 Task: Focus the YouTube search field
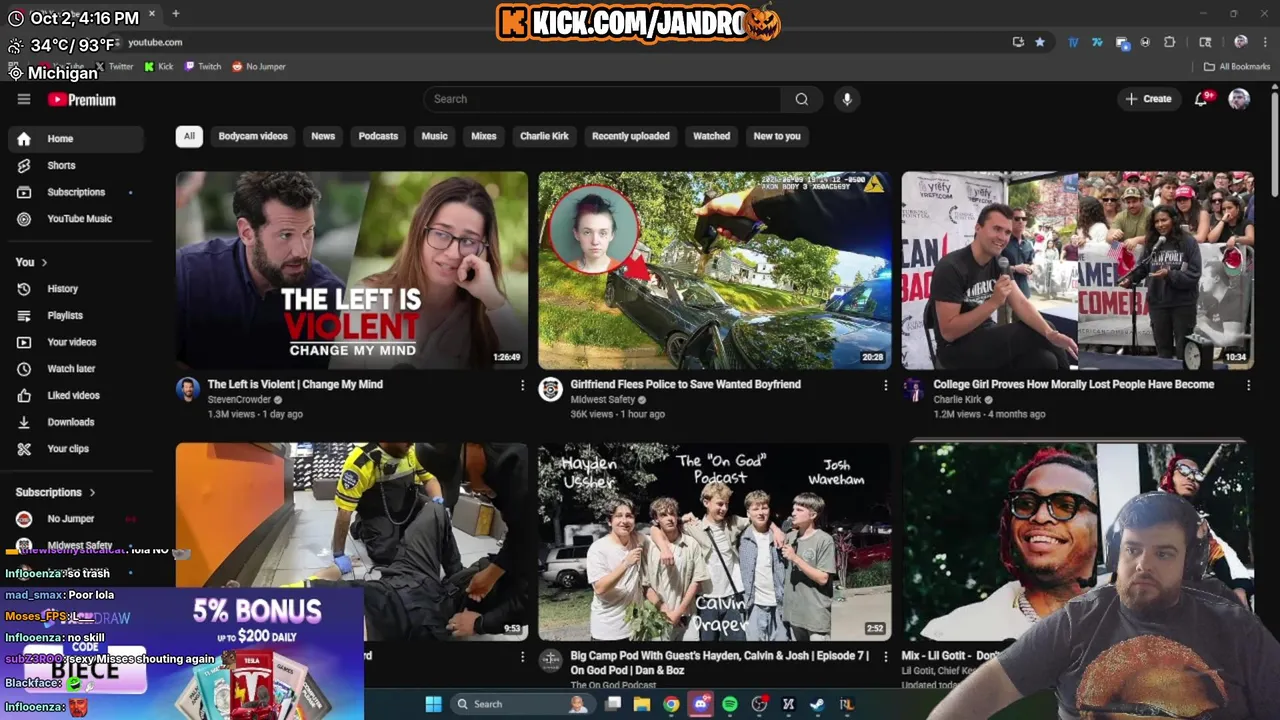pos(602,99)
